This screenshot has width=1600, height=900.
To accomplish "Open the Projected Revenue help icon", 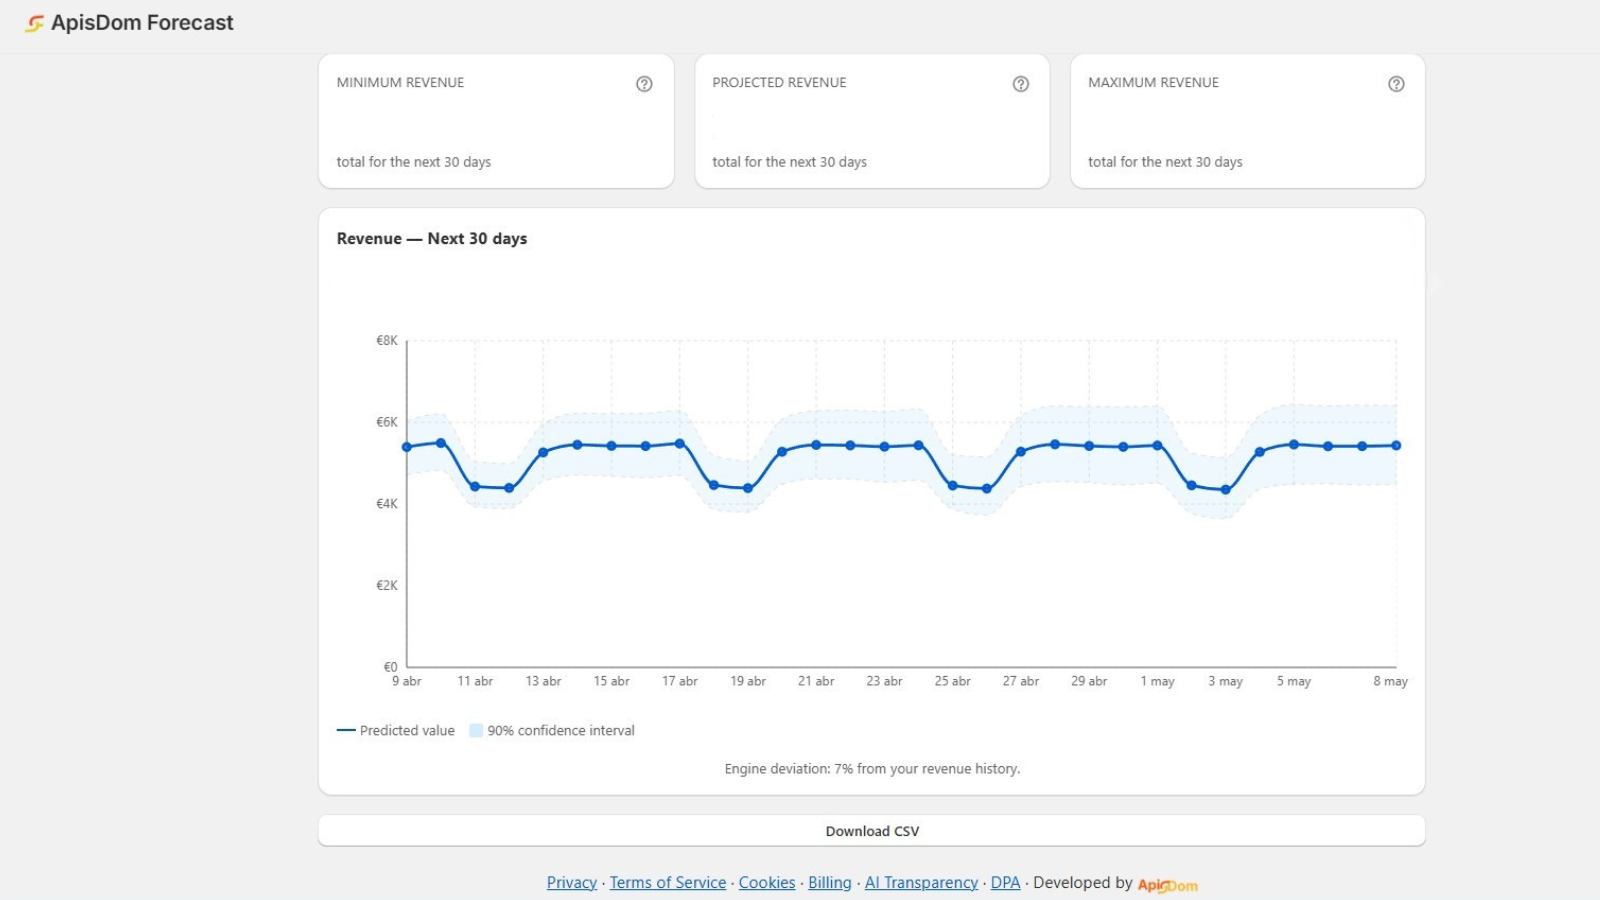I will click(1020, 84).
